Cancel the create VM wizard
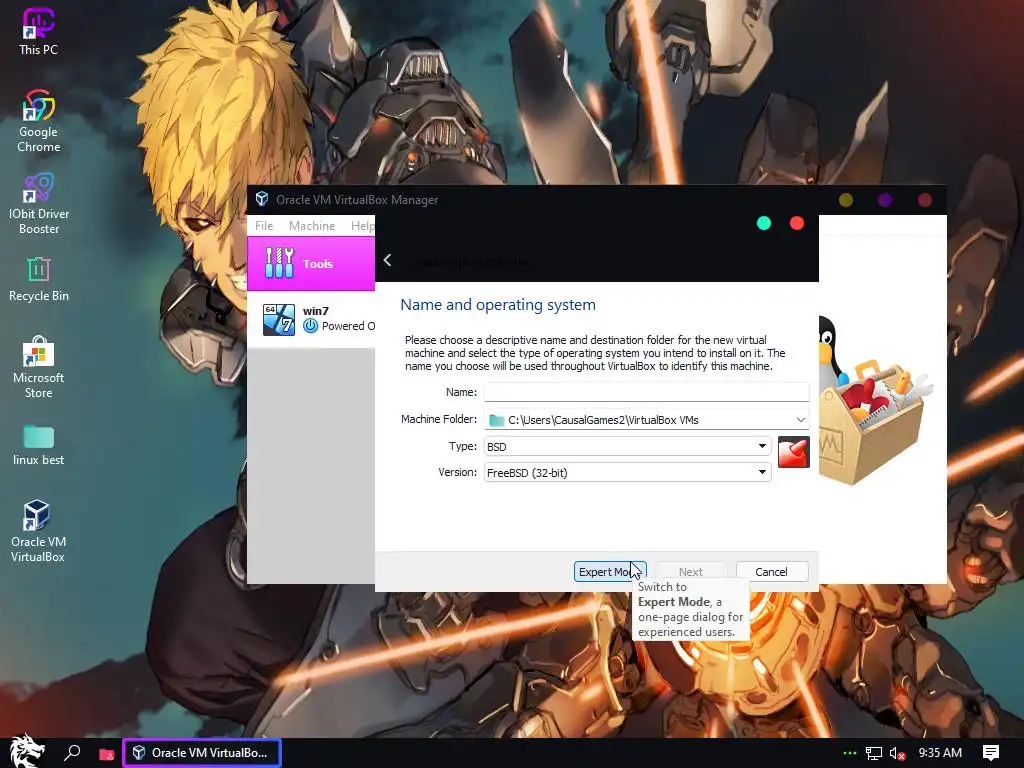1024x768 pixels. point(771,571)
